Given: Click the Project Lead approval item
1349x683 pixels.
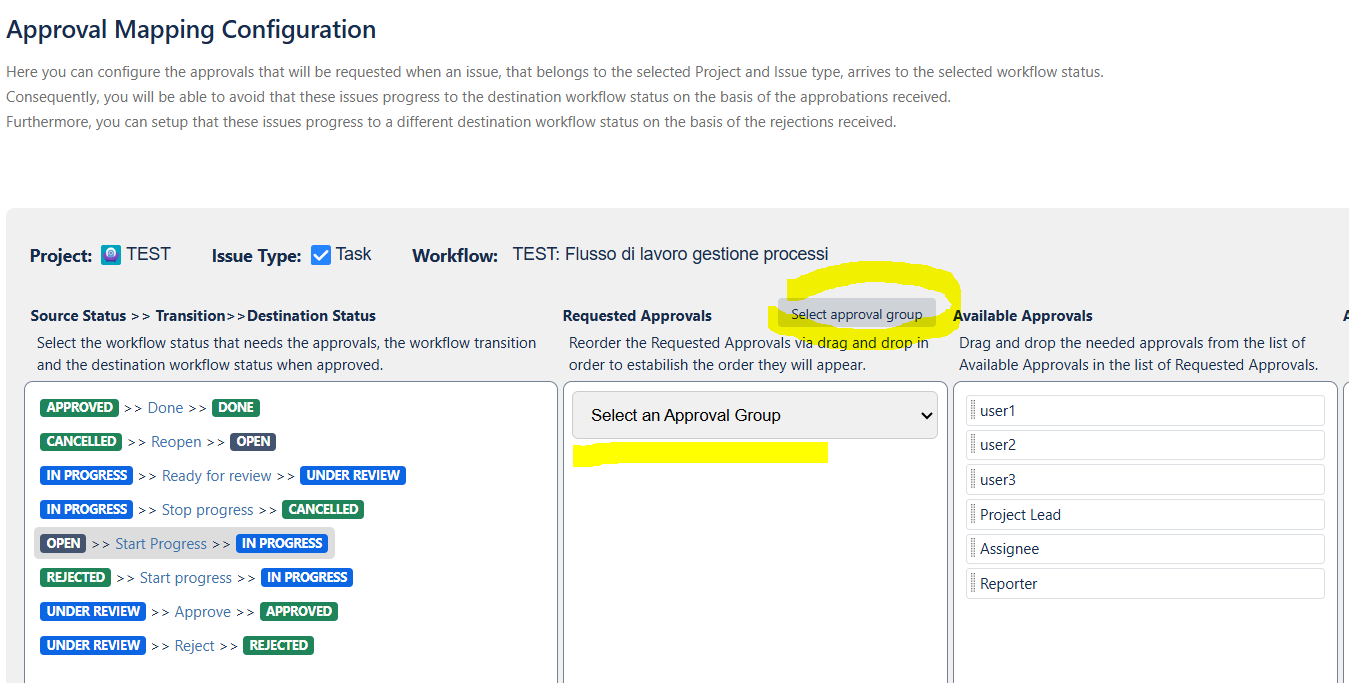Looking at the screenshot, I should 1145,515.
